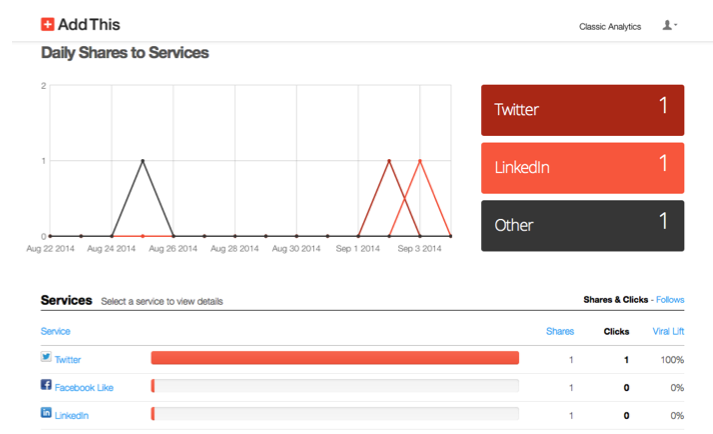Click the orange LinkedIn peak on Sep 3
Image resolution: width=713 pixels, height=434 pixels.
[x=420, y=161]
